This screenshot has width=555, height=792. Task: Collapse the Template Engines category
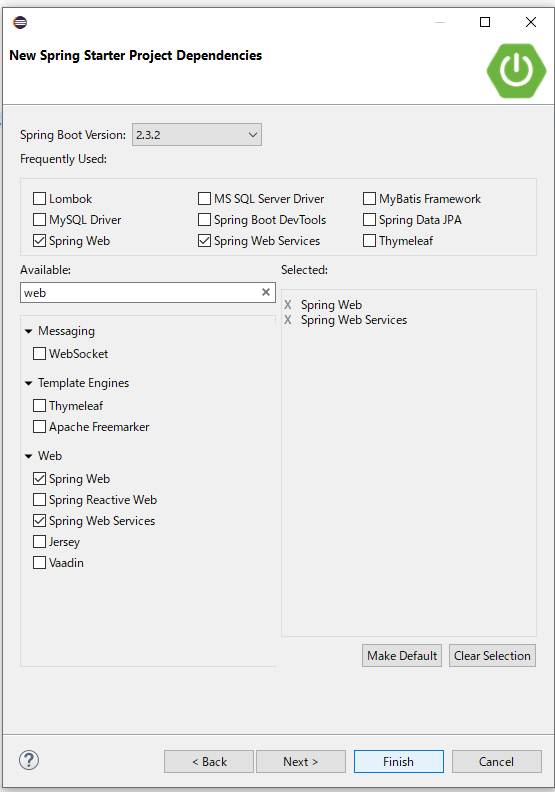pyautogui.click(x=28, y=383)
